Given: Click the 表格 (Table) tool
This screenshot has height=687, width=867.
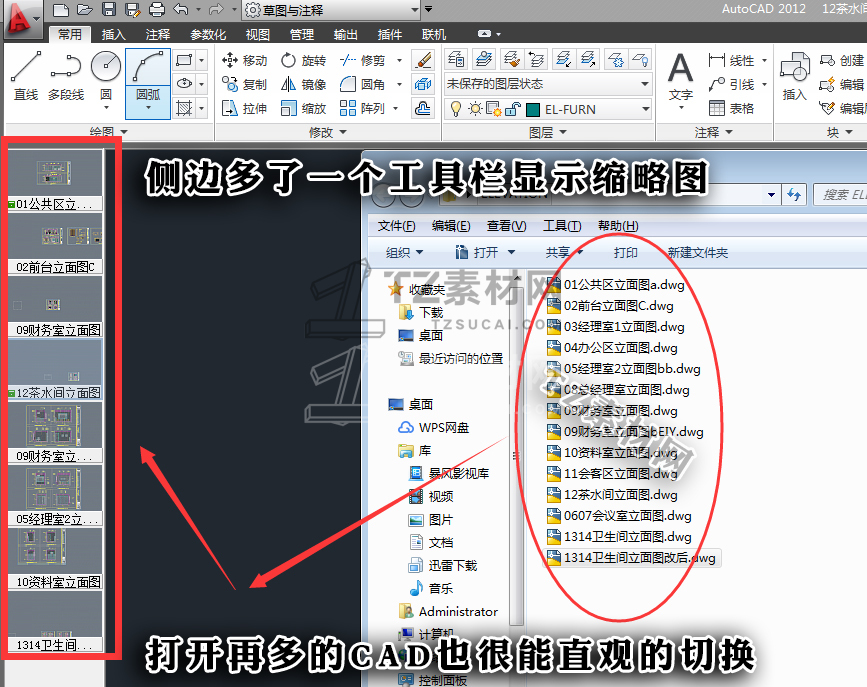Looking at the screenshot, I should pos(731,108).
